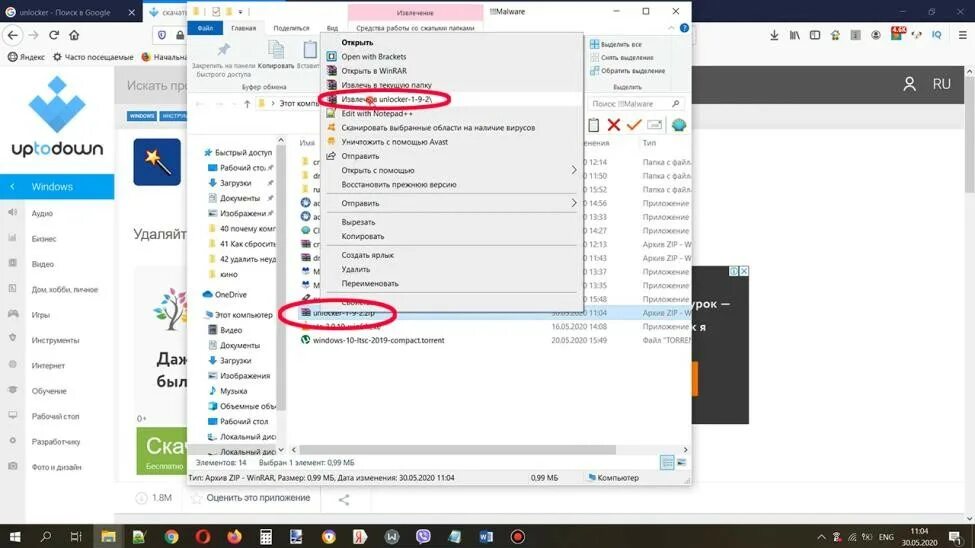This screenshot has width=975, height=548.
Task: Select 'Открыть' in context menu
Action: pyautogui.click(x=357, y=42)
